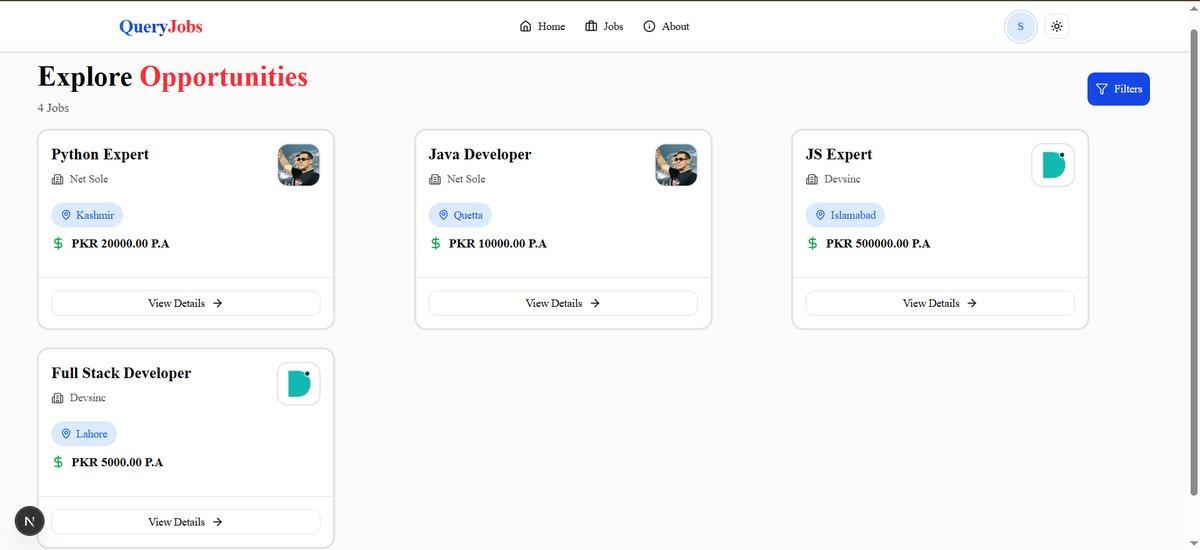
Task: Click the 'PKR 10000.00 P.A' salary
Action: (498, 243)
